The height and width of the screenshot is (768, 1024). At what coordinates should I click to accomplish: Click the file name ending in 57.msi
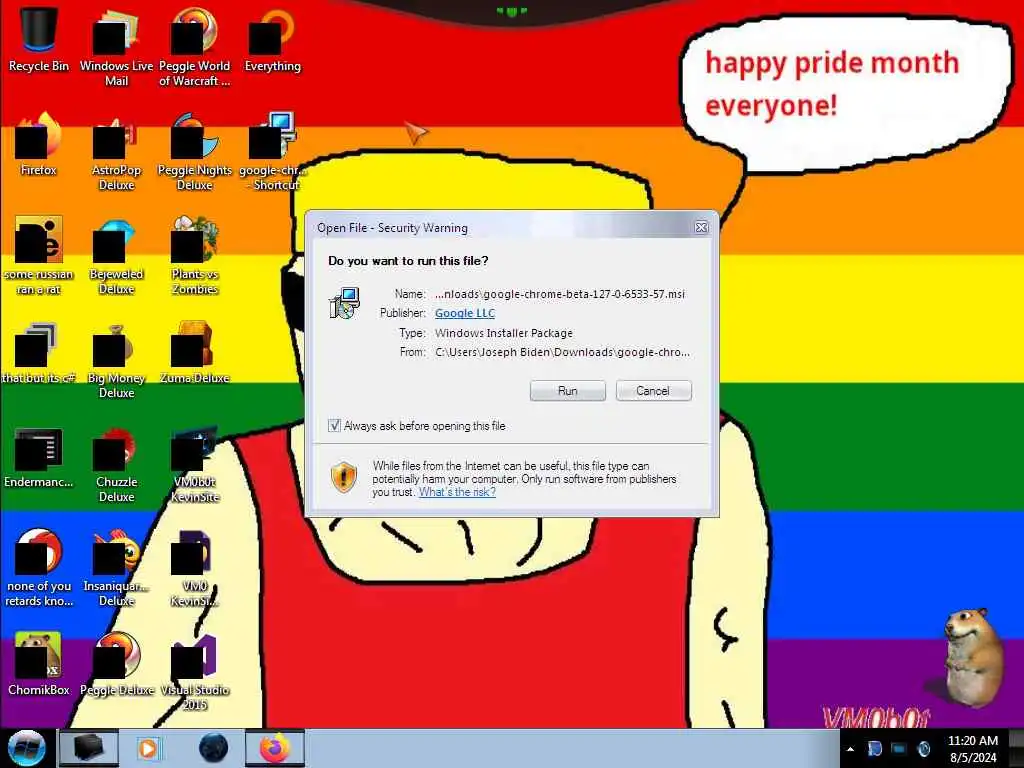[560, 294]
